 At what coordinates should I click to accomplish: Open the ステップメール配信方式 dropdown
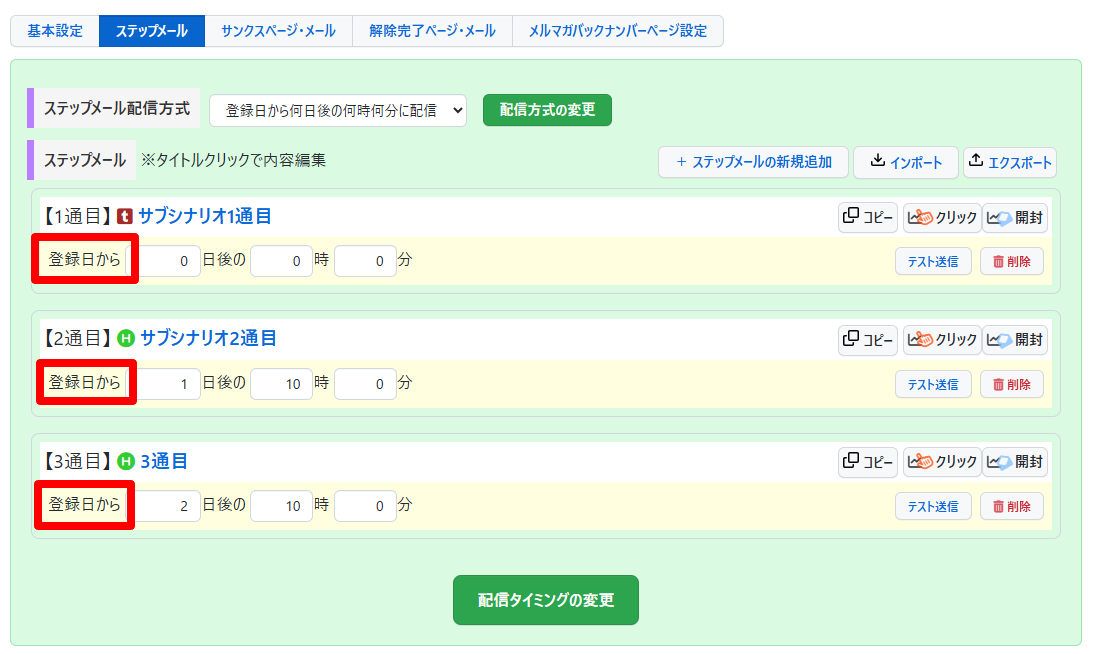pos(338,111)
